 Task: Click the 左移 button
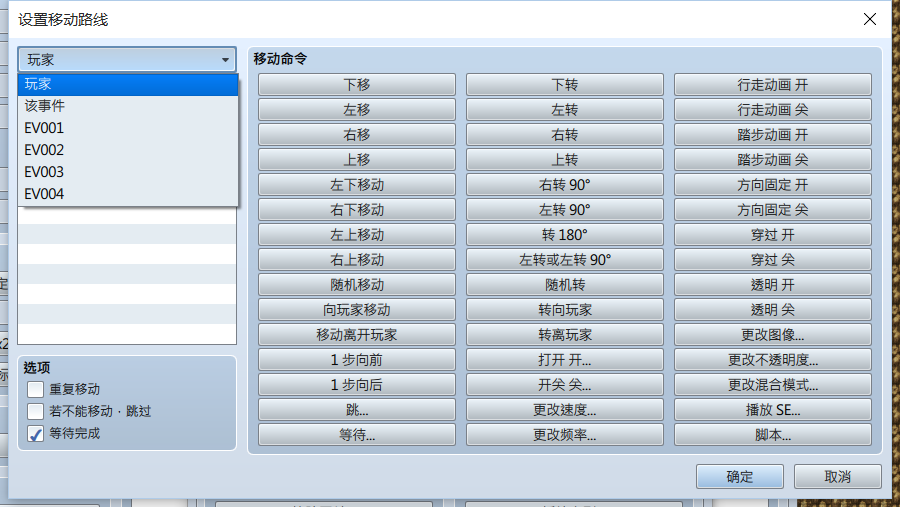(356, 110)
